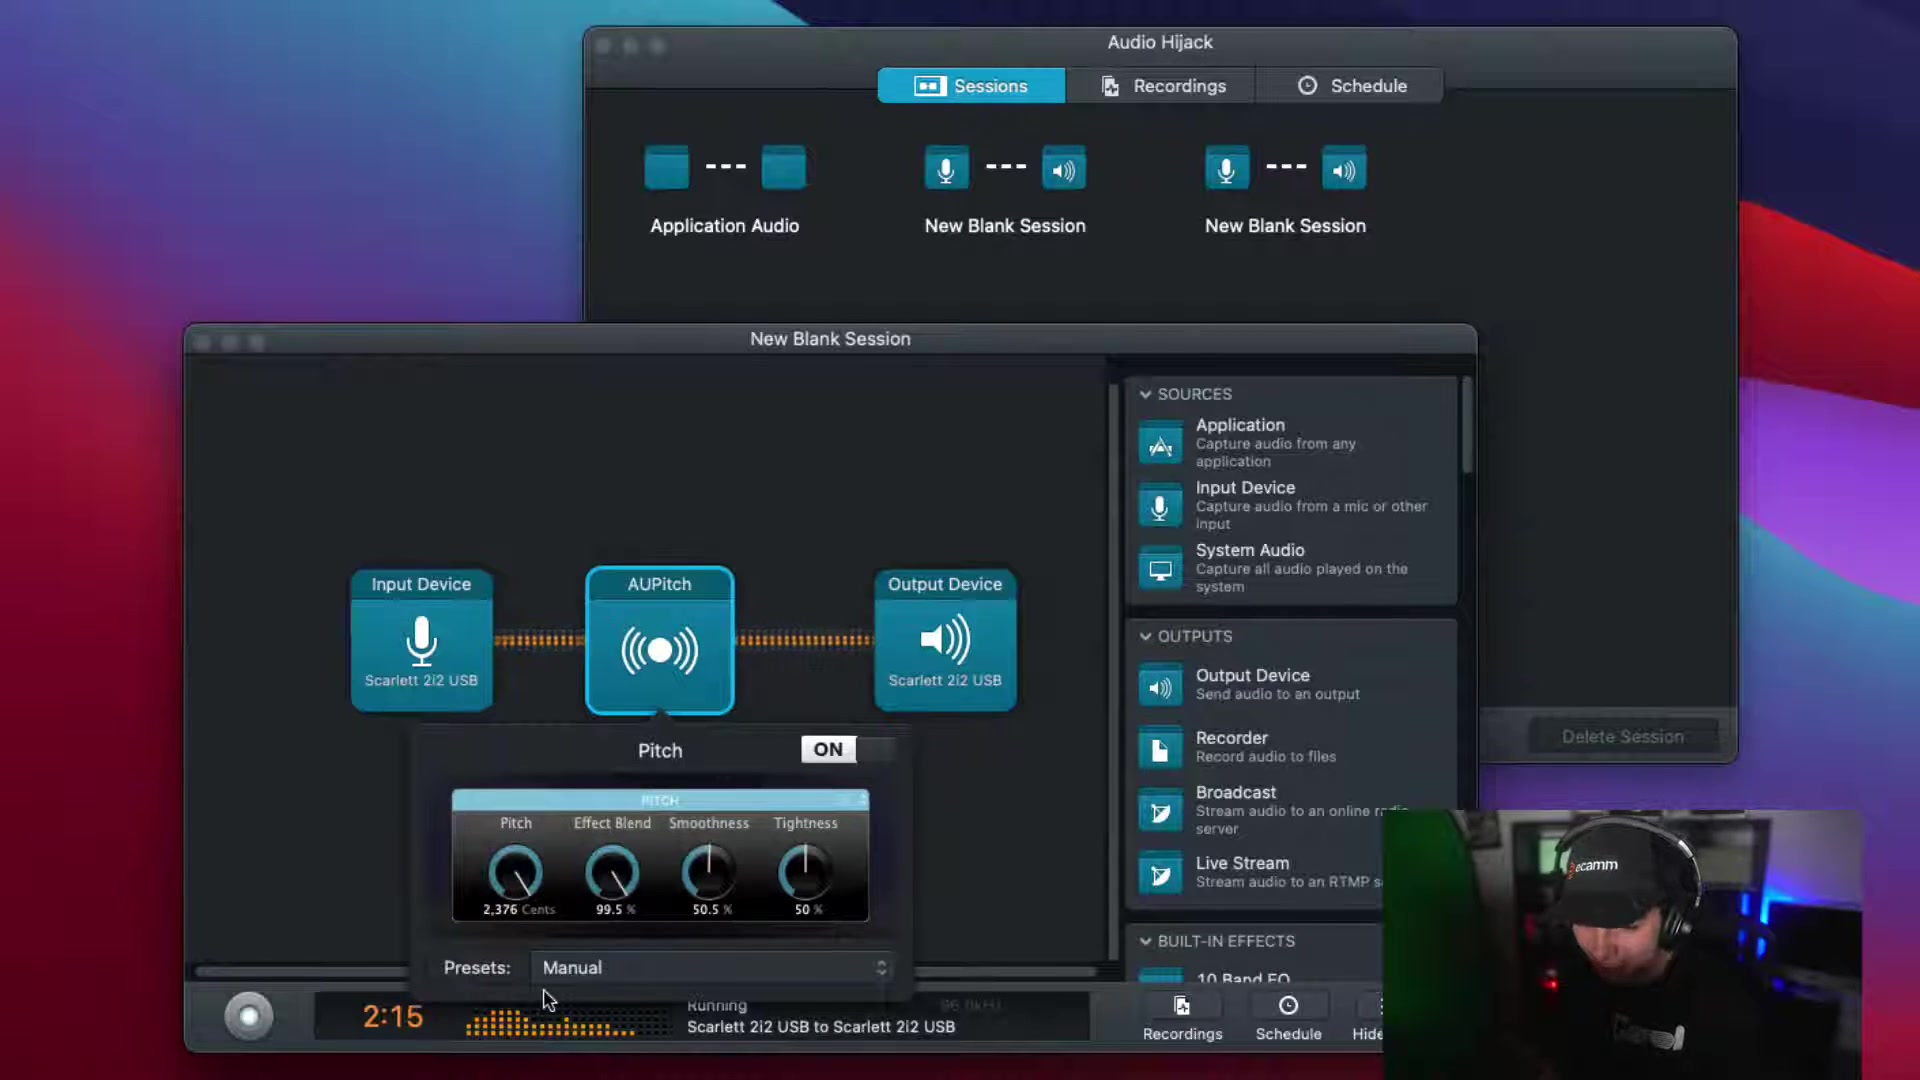Click the Recorder output label

click(1231, 738)
